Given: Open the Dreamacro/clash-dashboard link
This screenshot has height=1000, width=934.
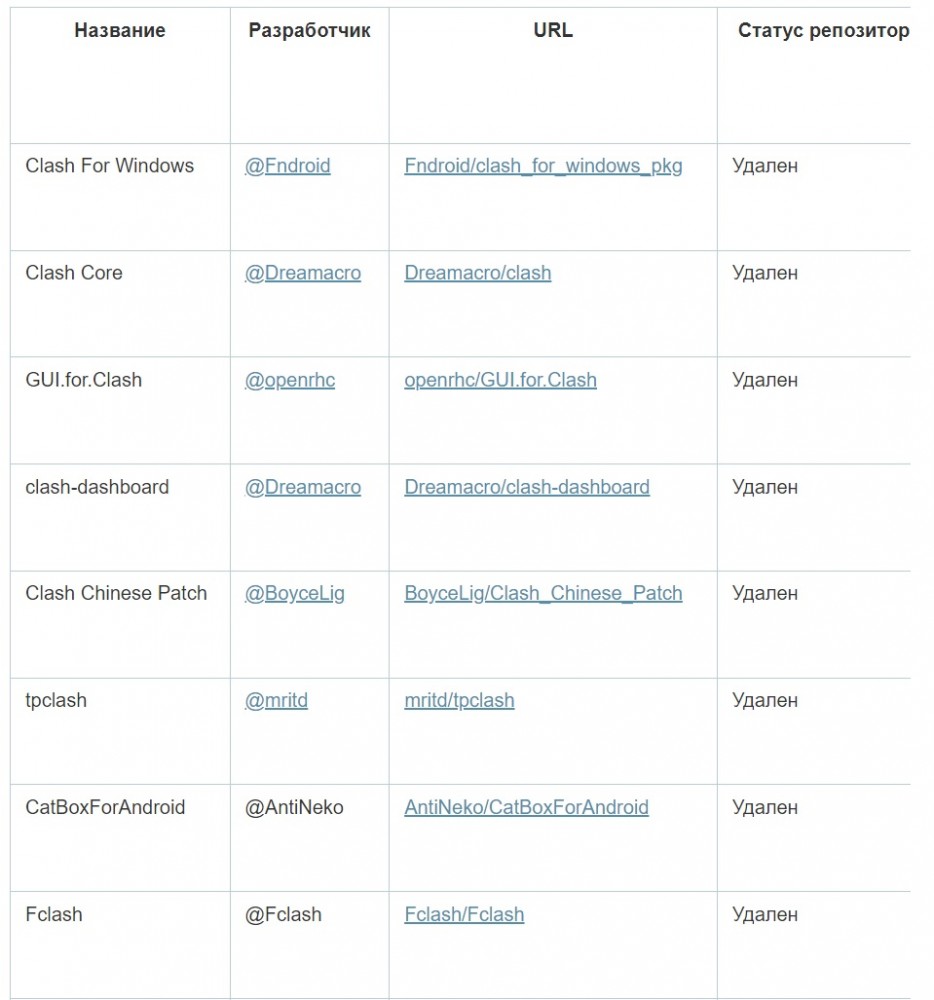Looking at the screenshot, I should click(526, 487).
